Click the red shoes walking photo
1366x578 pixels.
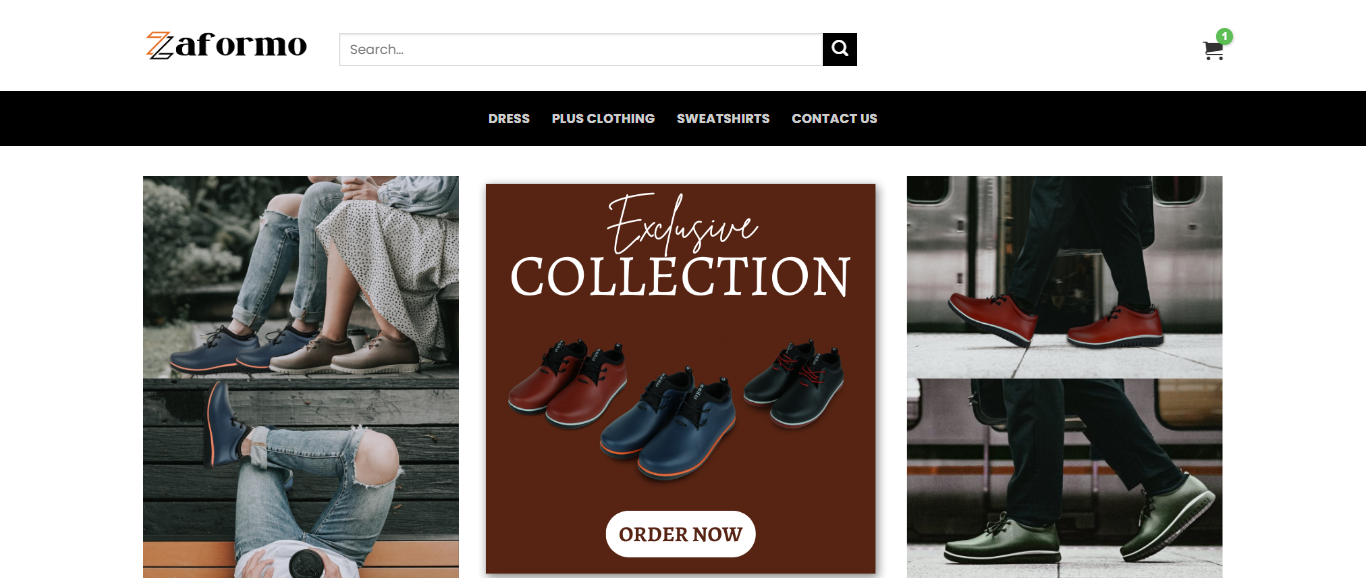(1064, 276)
